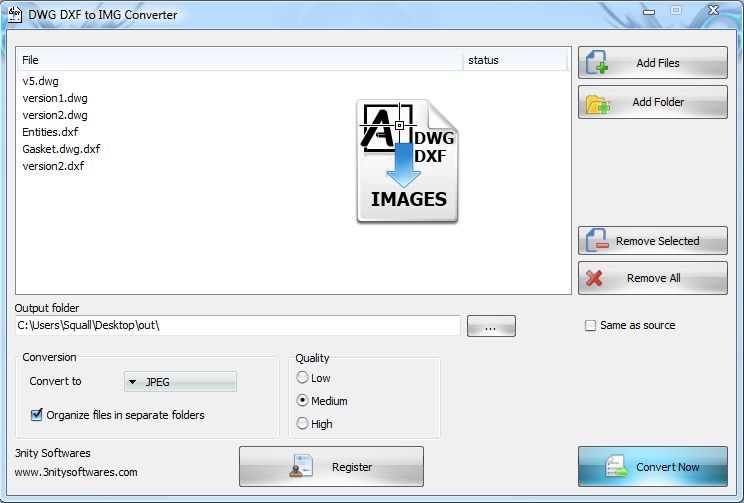Click the Register user icon
The height and width of the screenshot is (503, 744).
click(301, 467)
